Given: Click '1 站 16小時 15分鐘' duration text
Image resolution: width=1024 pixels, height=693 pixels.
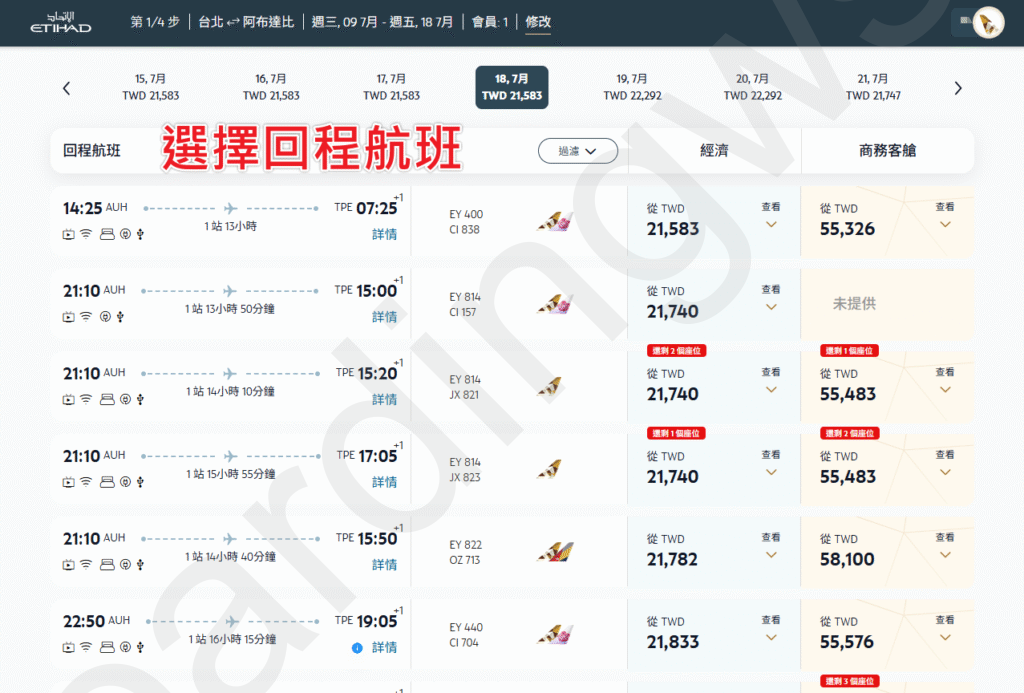Looking at the screenshot, I should (232, 639).
